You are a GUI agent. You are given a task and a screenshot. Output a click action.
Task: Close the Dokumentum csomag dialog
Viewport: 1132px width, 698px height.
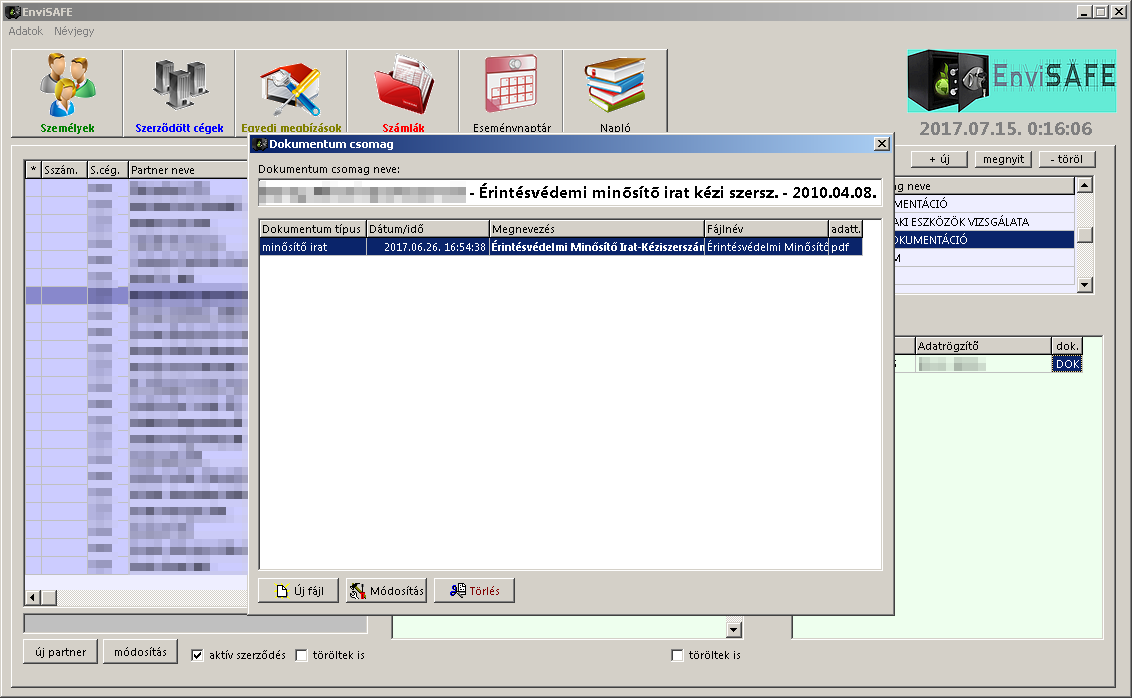click(x=881, y=144)
